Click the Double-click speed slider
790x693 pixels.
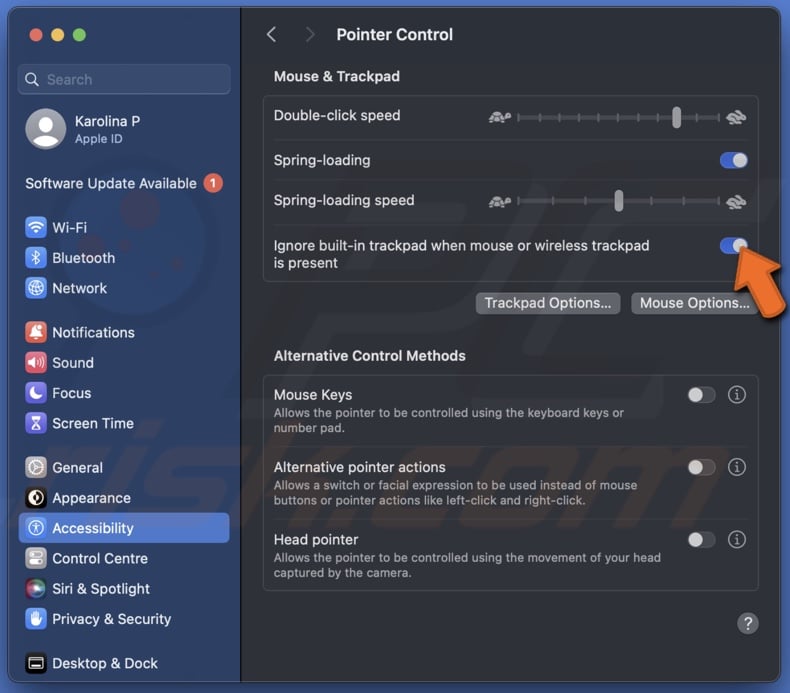click(617, 117)
